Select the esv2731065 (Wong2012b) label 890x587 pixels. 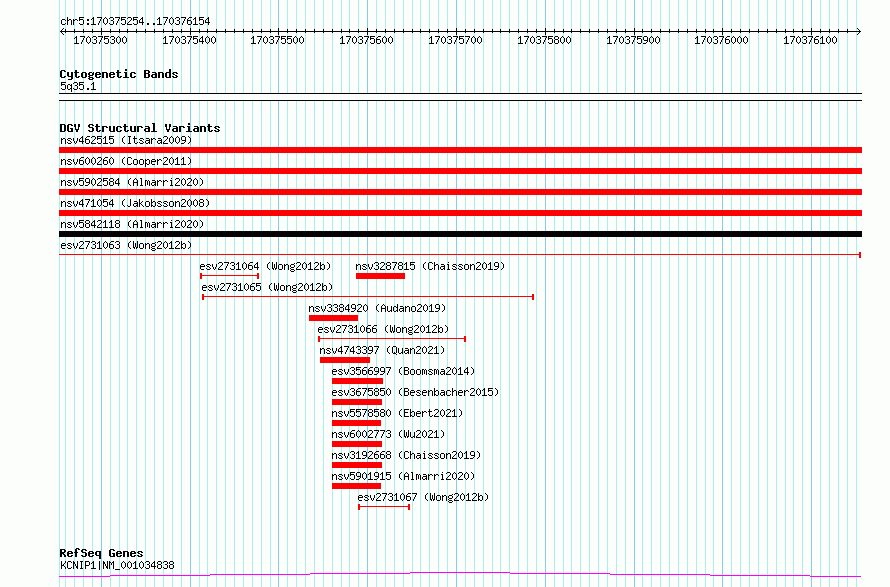tap(267, 287)
